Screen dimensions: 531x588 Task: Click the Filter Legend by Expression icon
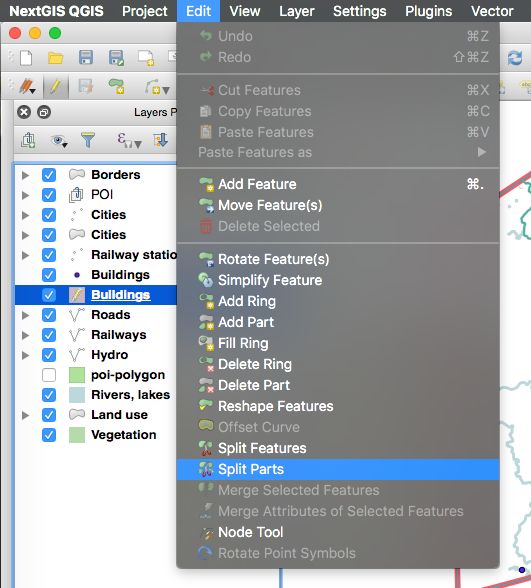[129, 140]
